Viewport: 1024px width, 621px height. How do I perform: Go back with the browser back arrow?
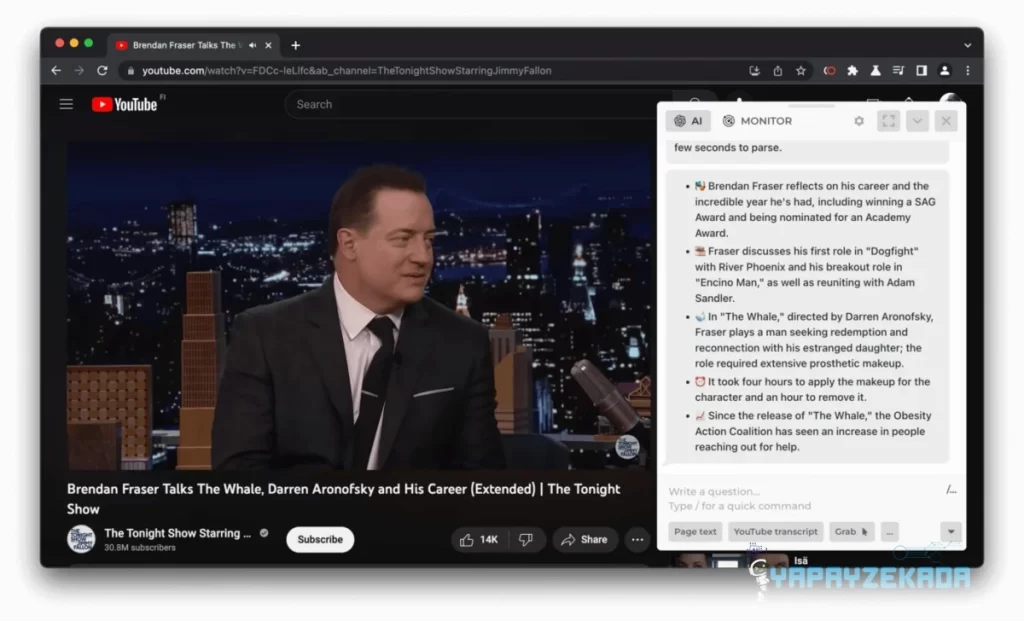(x=56, y=71)
